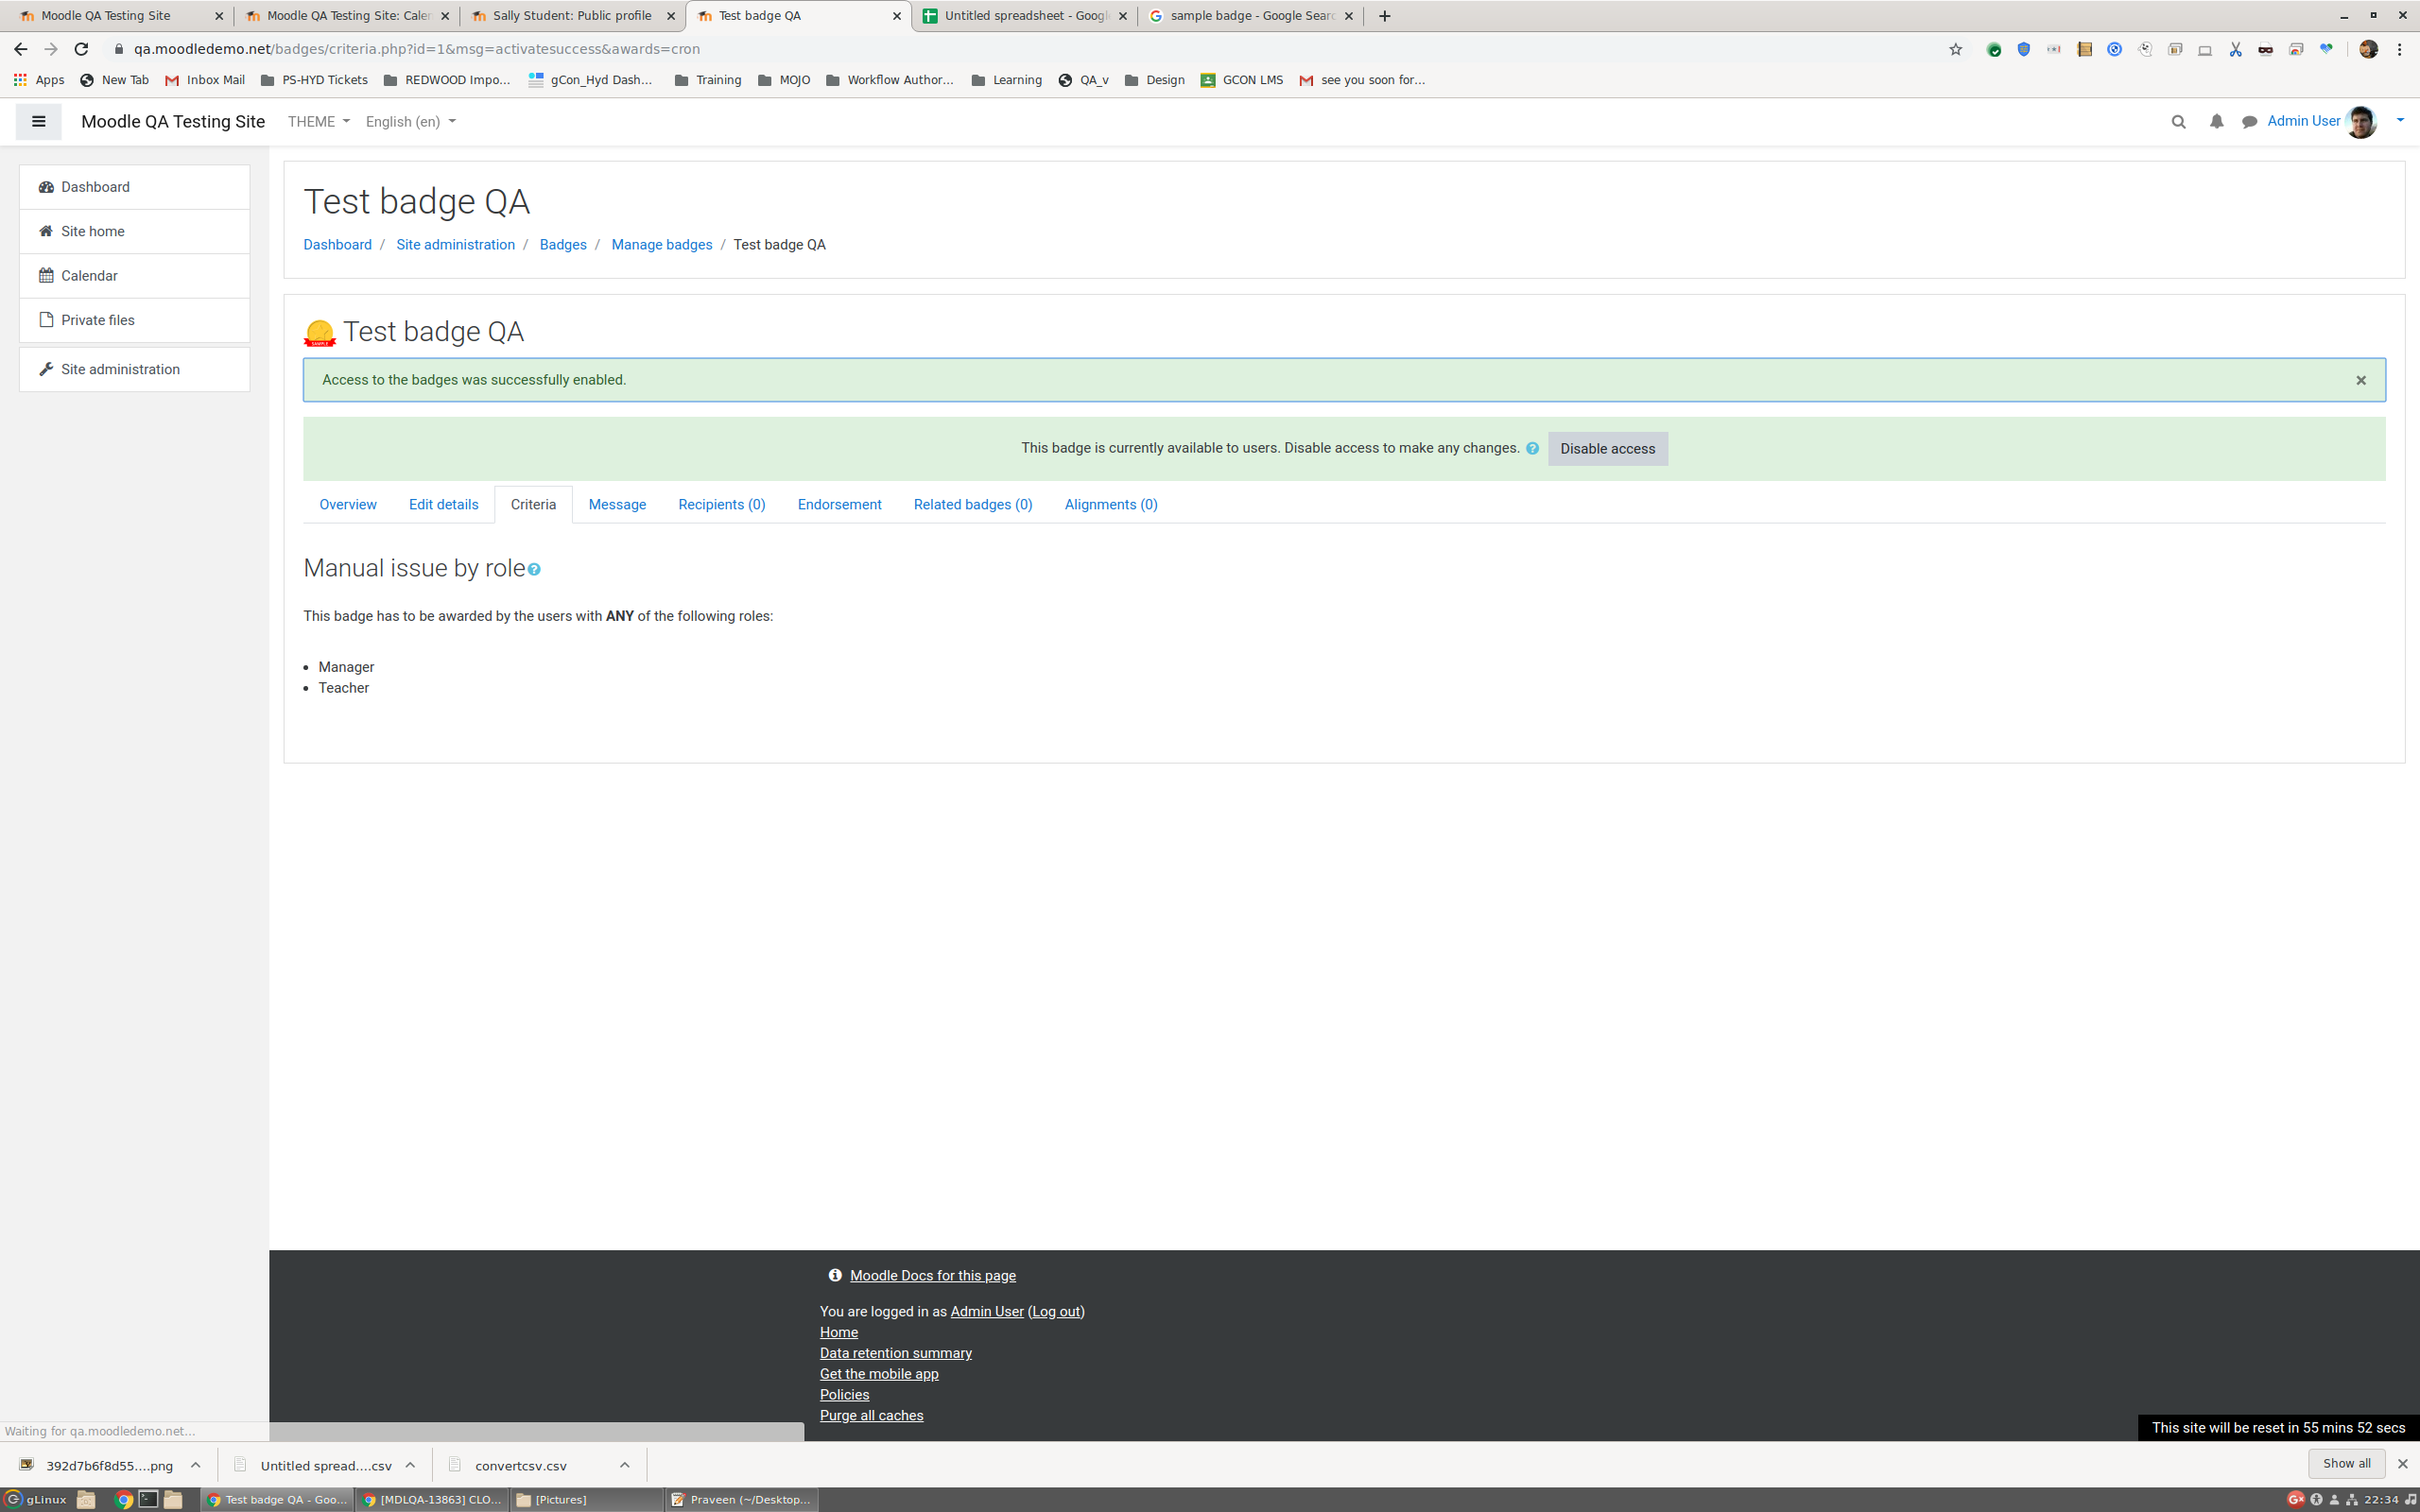This screenshot has width=2420, height=1512.
Task: Open the Policies footer link
Action: [x=844, y=1395]
